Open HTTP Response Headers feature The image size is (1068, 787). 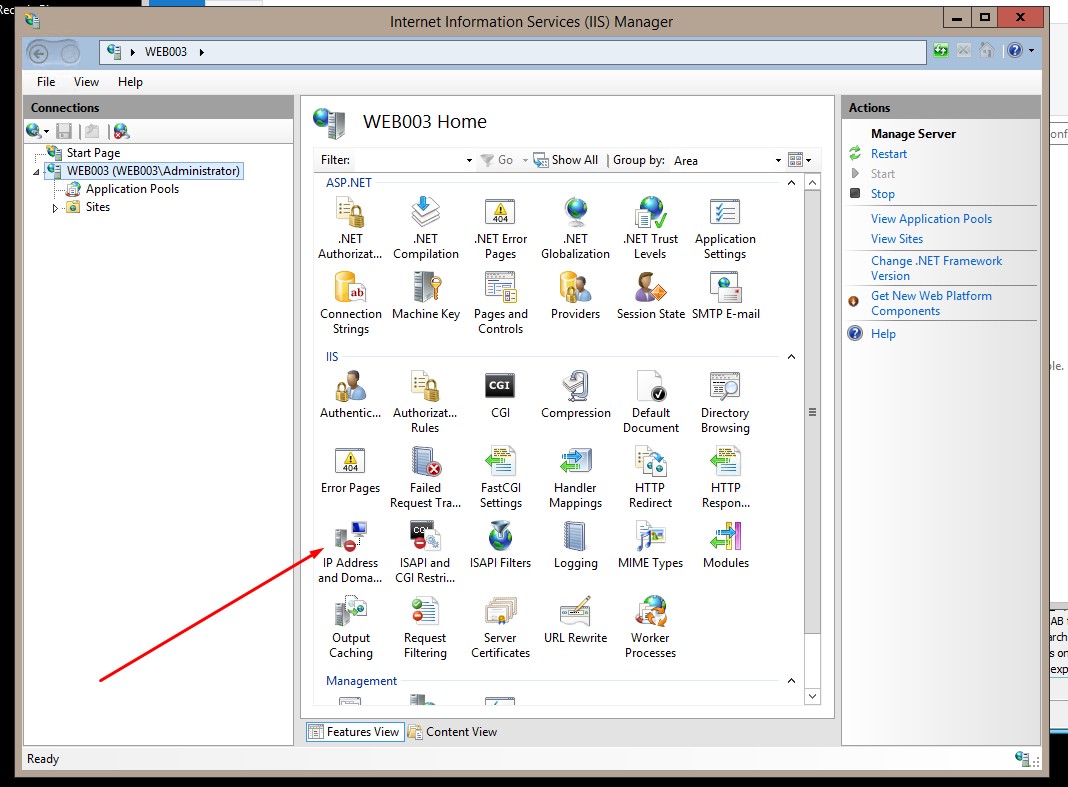point(725,477)
